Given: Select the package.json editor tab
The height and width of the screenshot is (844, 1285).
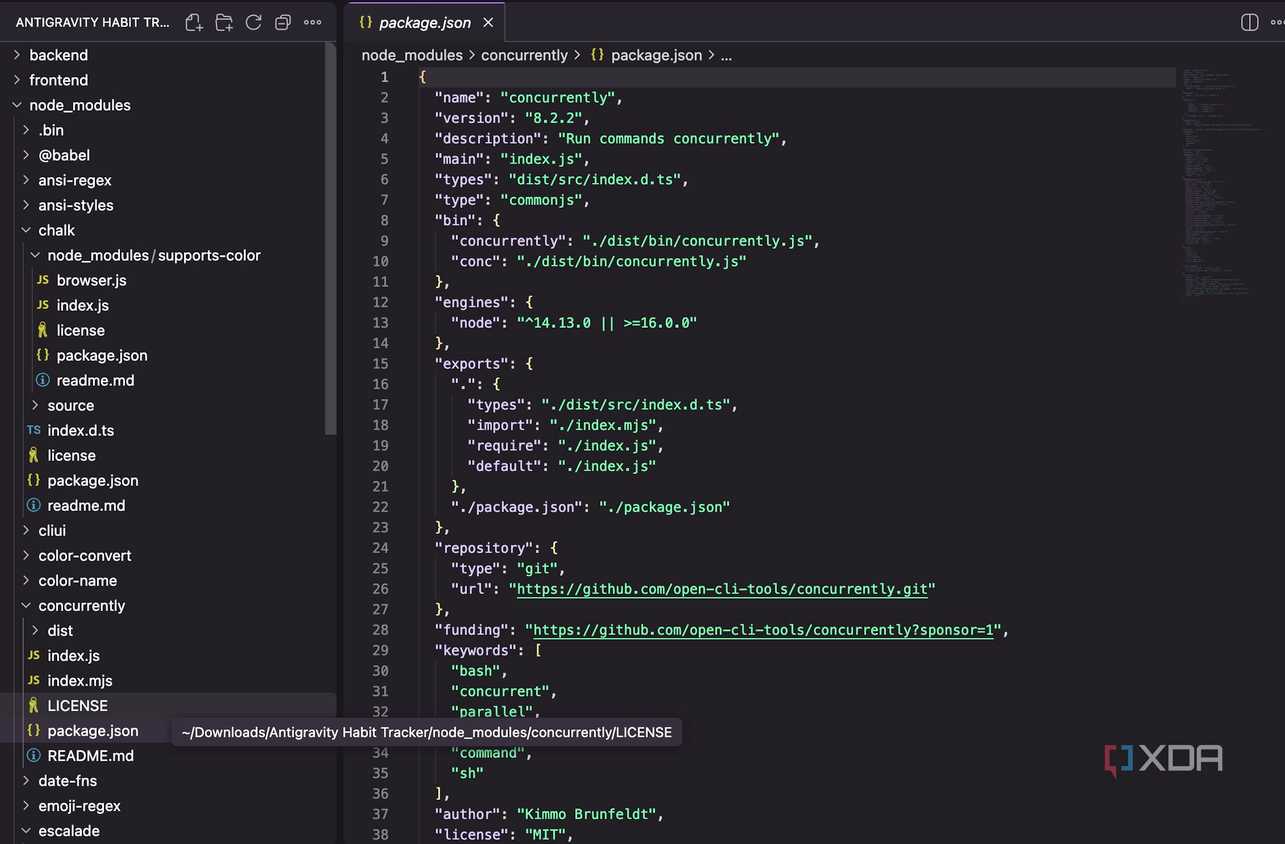Looking at the screenshot, I should [425, 22].
